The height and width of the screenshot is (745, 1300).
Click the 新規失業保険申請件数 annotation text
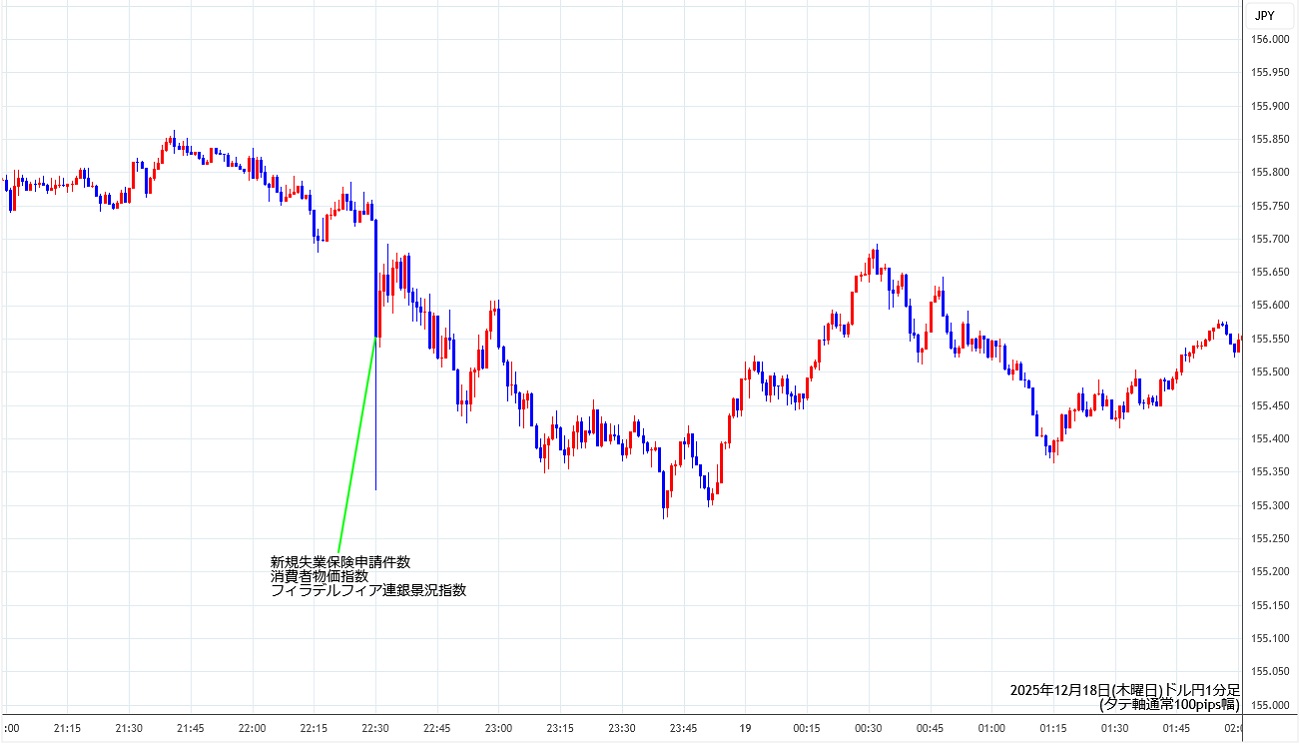pos(340,562)
